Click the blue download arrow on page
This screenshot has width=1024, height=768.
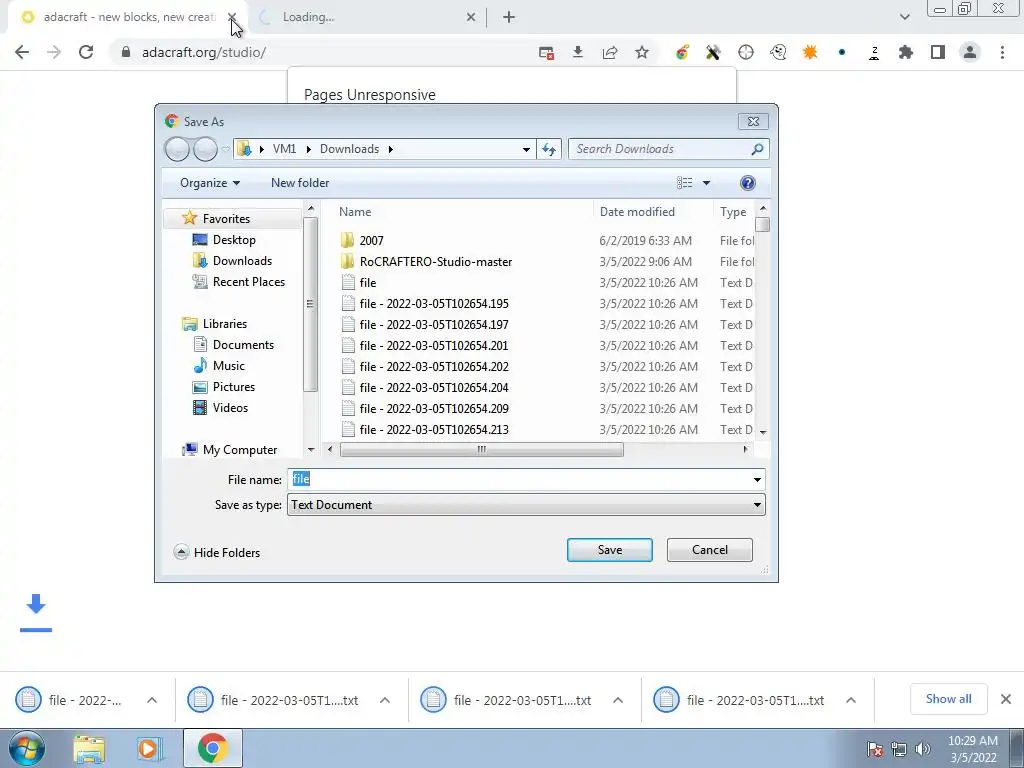tap(36, 613)
